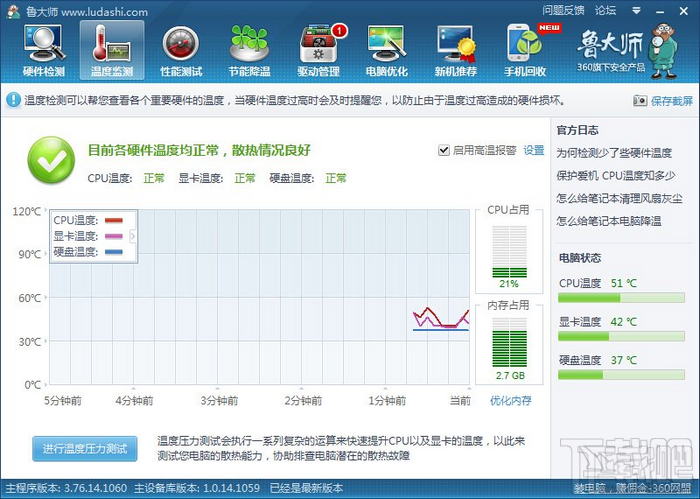700x499 pixels.
Task: Click the blue info exclamation icon
Action: (13, 100)
